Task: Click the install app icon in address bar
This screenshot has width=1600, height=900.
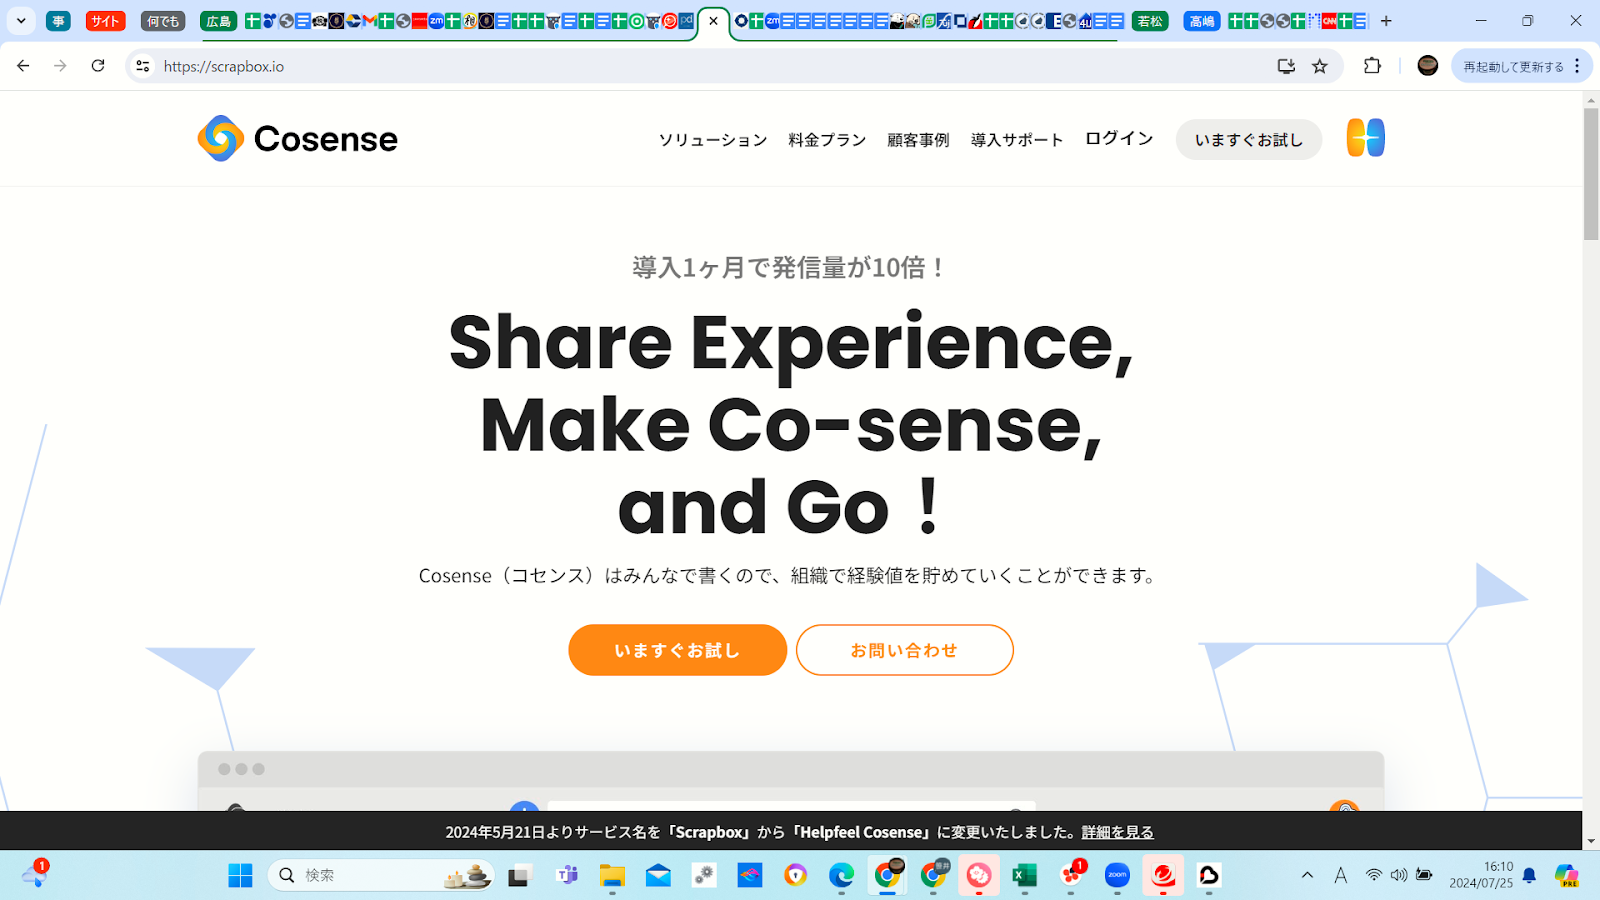Action: [x=1286, y=66]
